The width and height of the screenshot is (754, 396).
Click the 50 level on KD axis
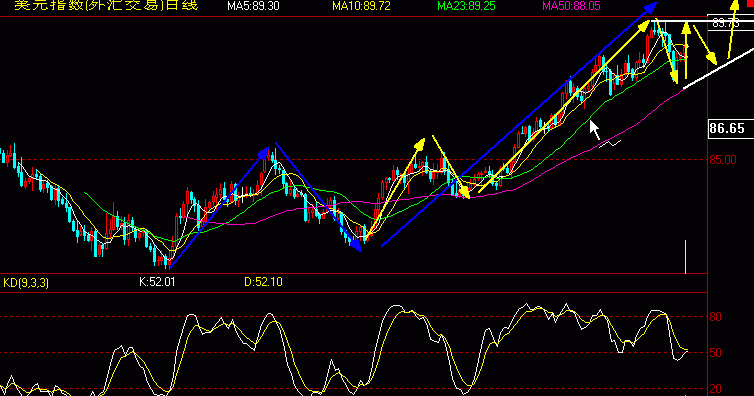click(x=716, y=353)
